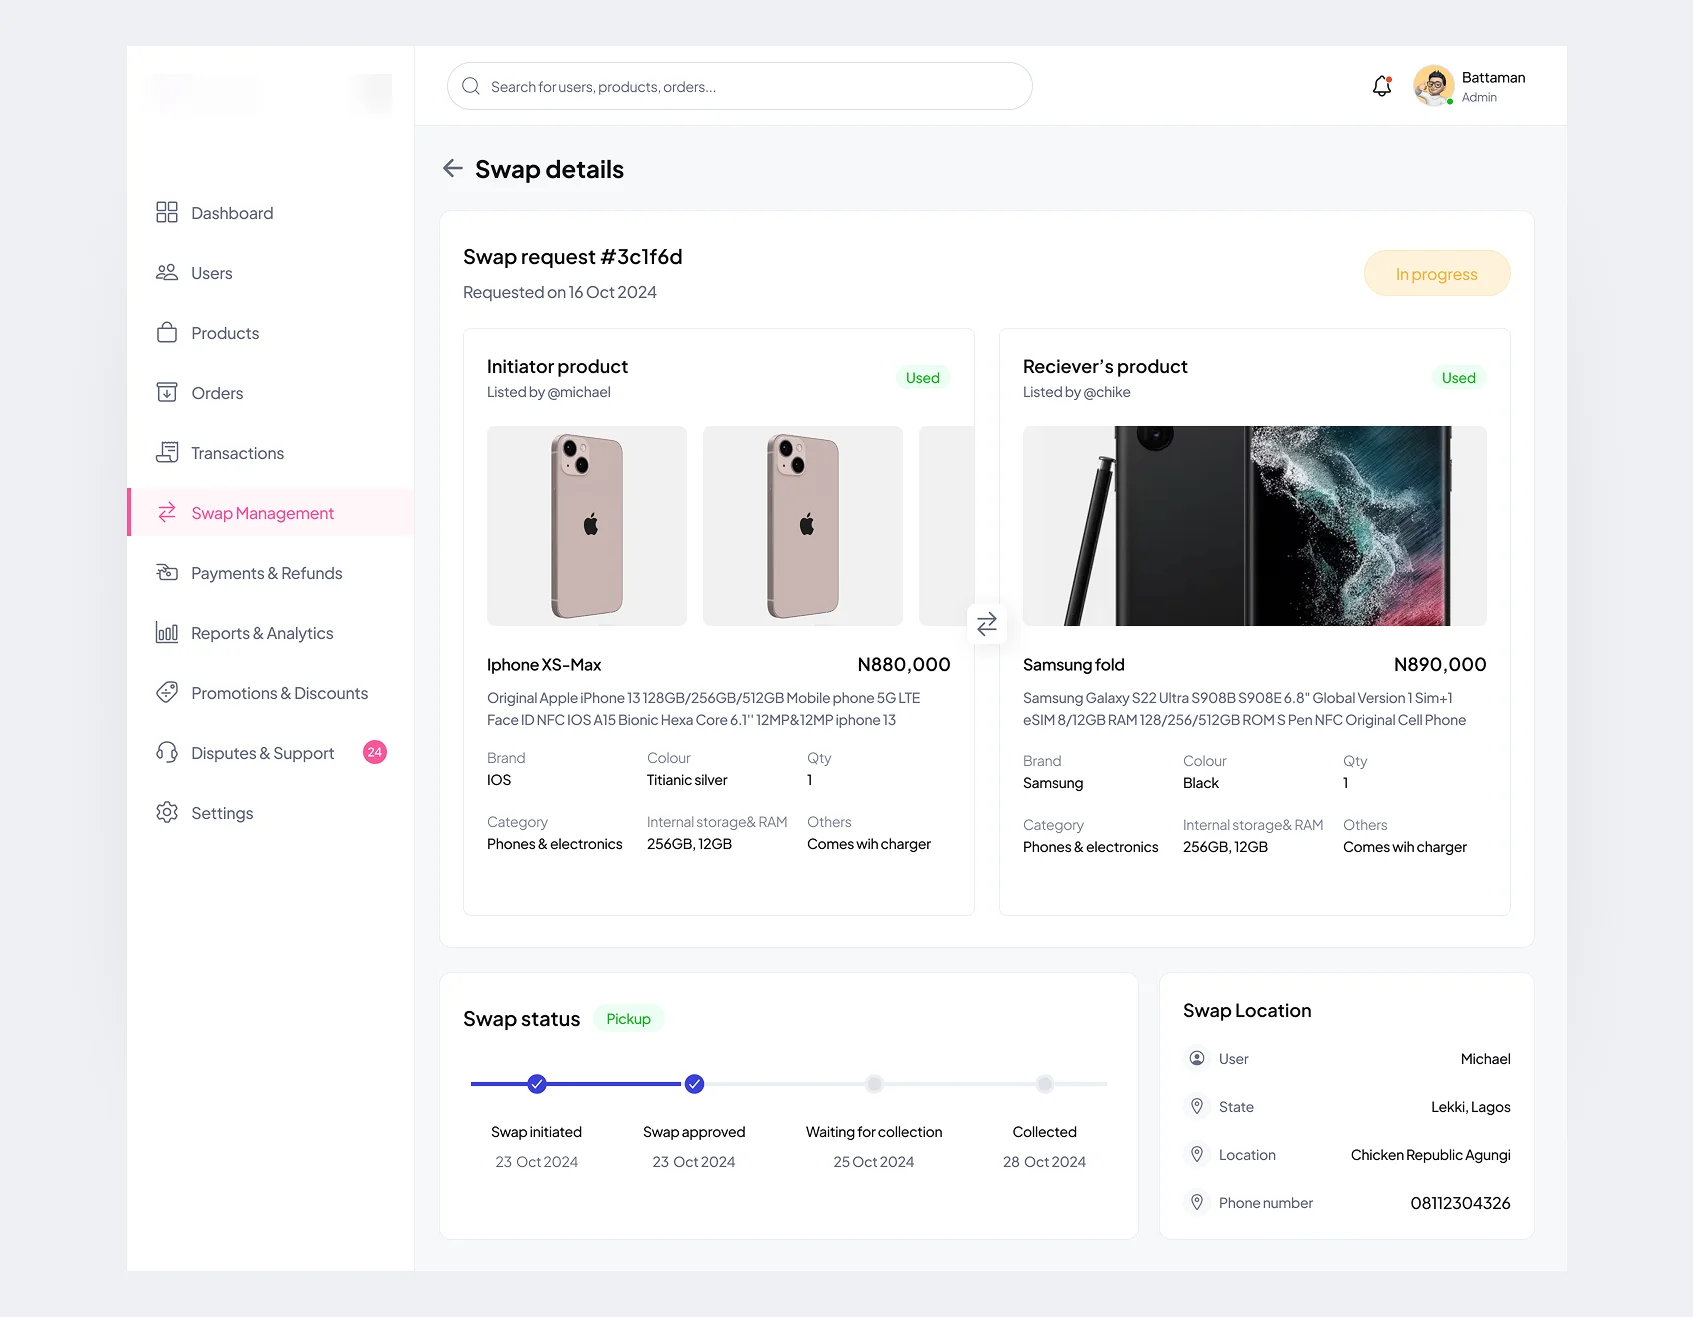Screen dimensions: 1693x1317
Task: Click the Reports & Analytics chart icon
Action: tap(167, 632)
